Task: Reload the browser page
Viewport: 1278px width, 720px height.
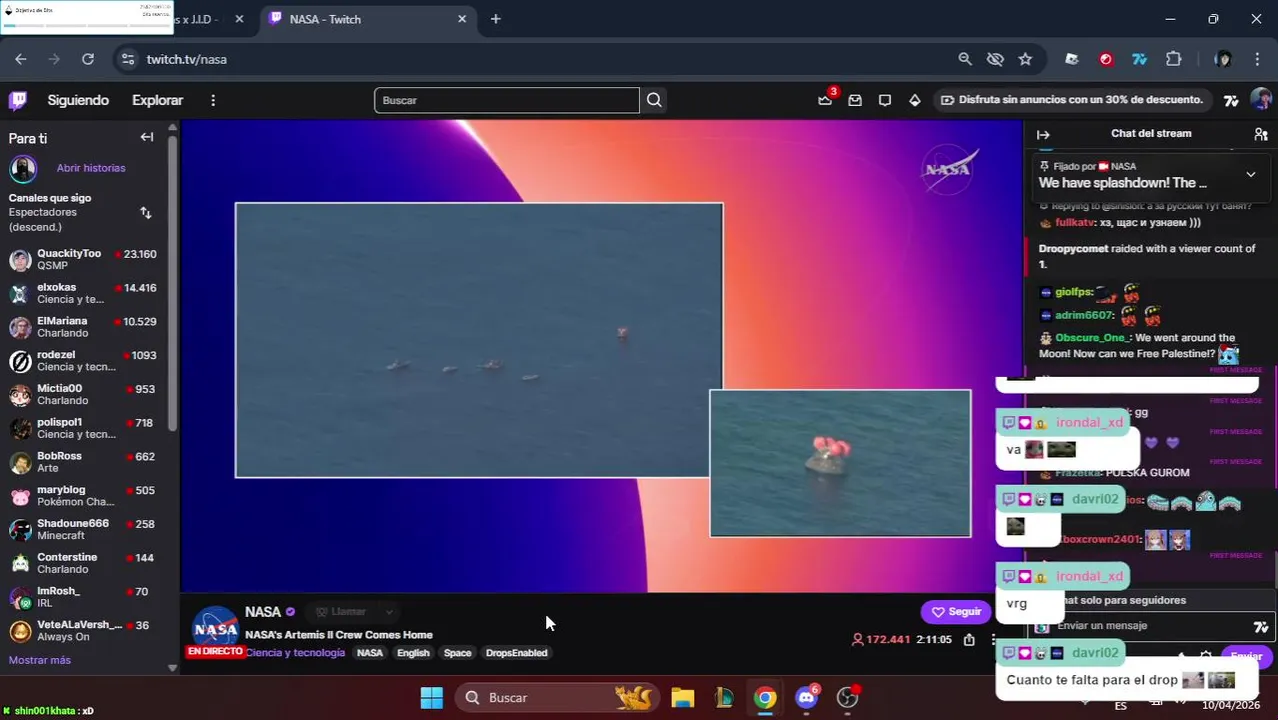Action: [88, 59]
